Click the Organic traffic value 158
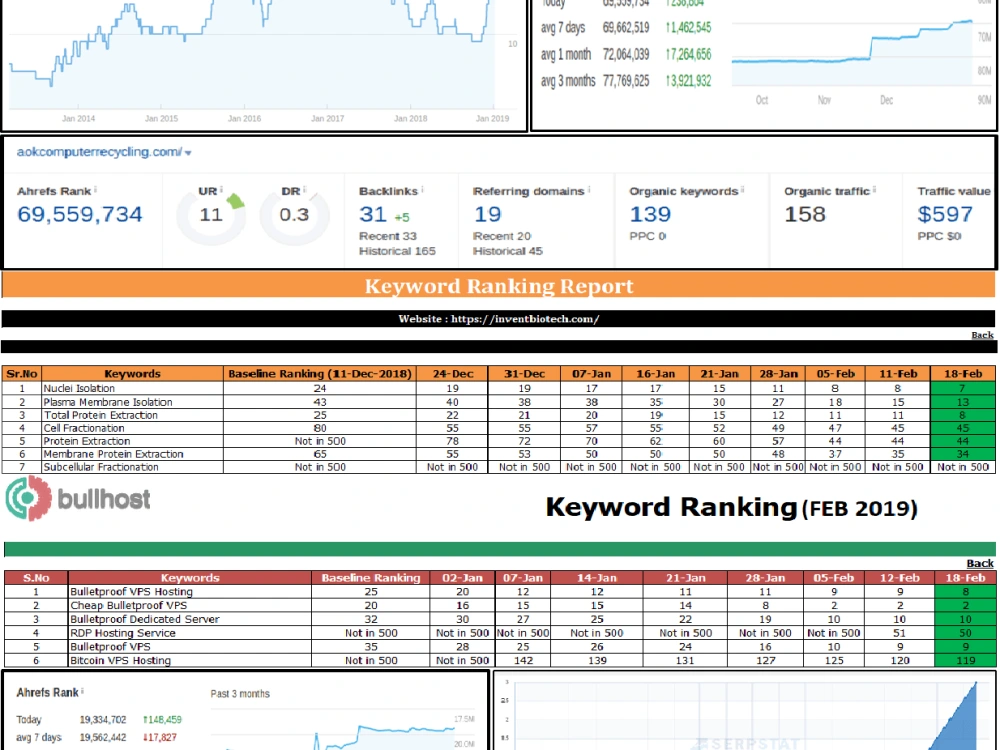The height and width of the screenshot is (750, 1000). (x=805, y=214)
